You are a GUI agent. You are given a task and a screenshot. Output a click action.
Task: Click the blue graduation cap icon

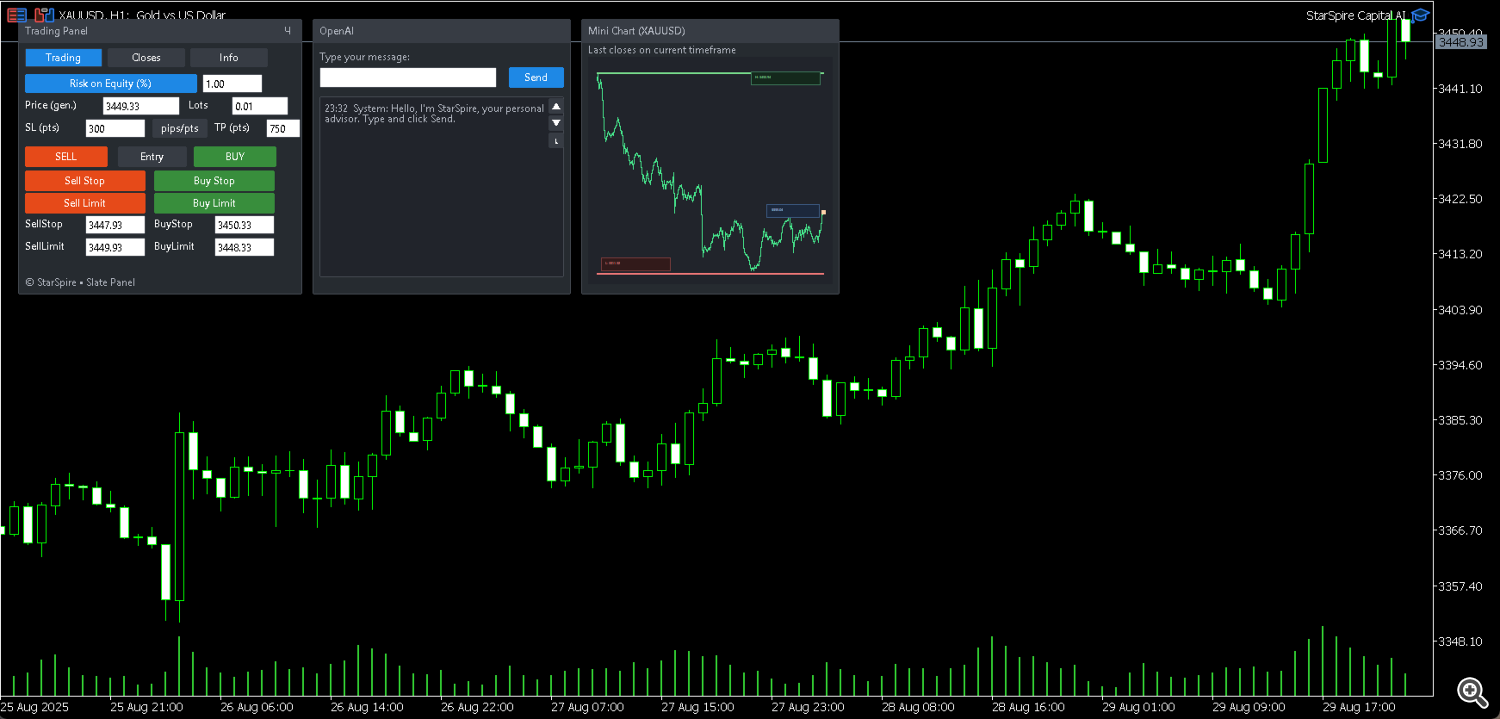pyautogui.click(x=1420, y=15)
